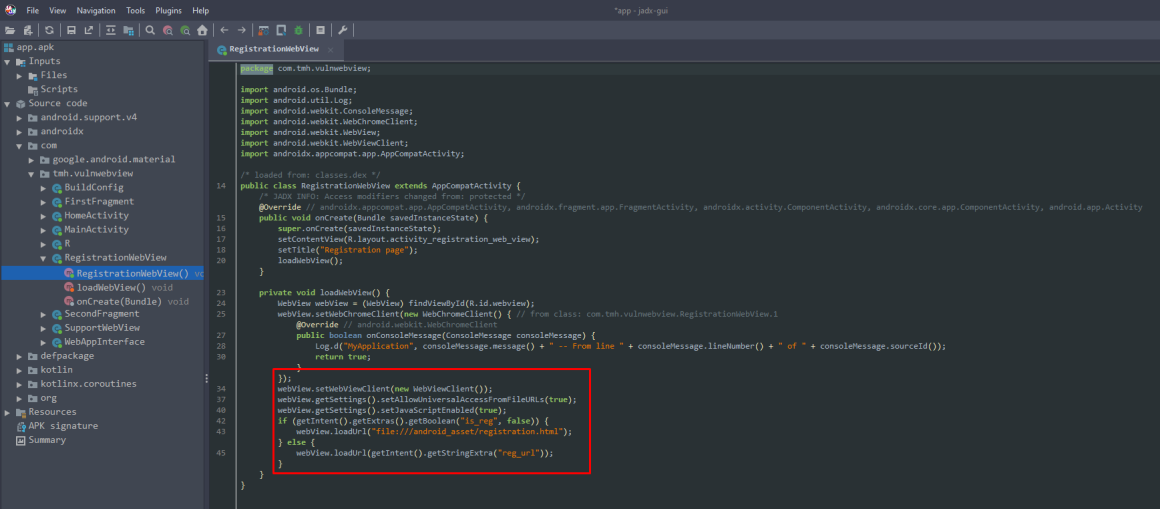Open the Tools menu
The image size is (1160, 509).
pyautogui.click(x=135, y=11)
